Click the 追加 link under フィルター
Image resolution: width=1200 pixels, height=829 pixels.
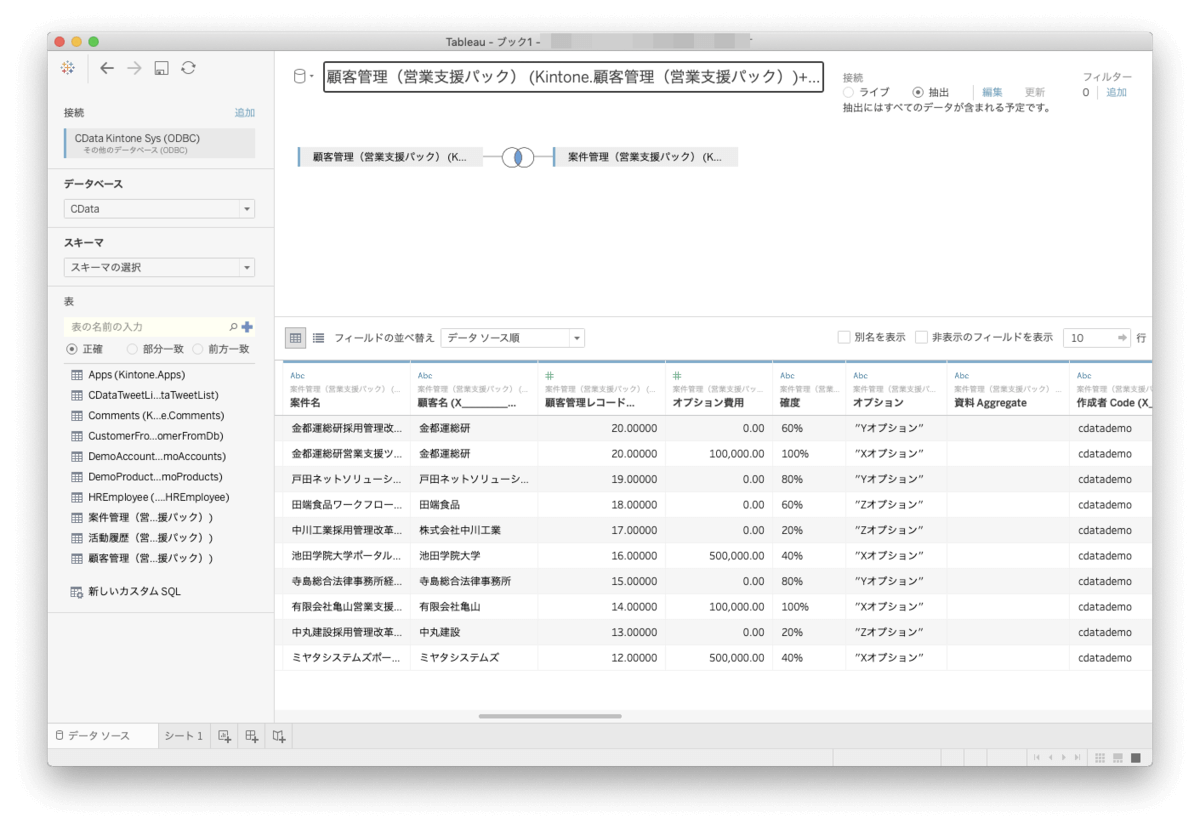1116,92
